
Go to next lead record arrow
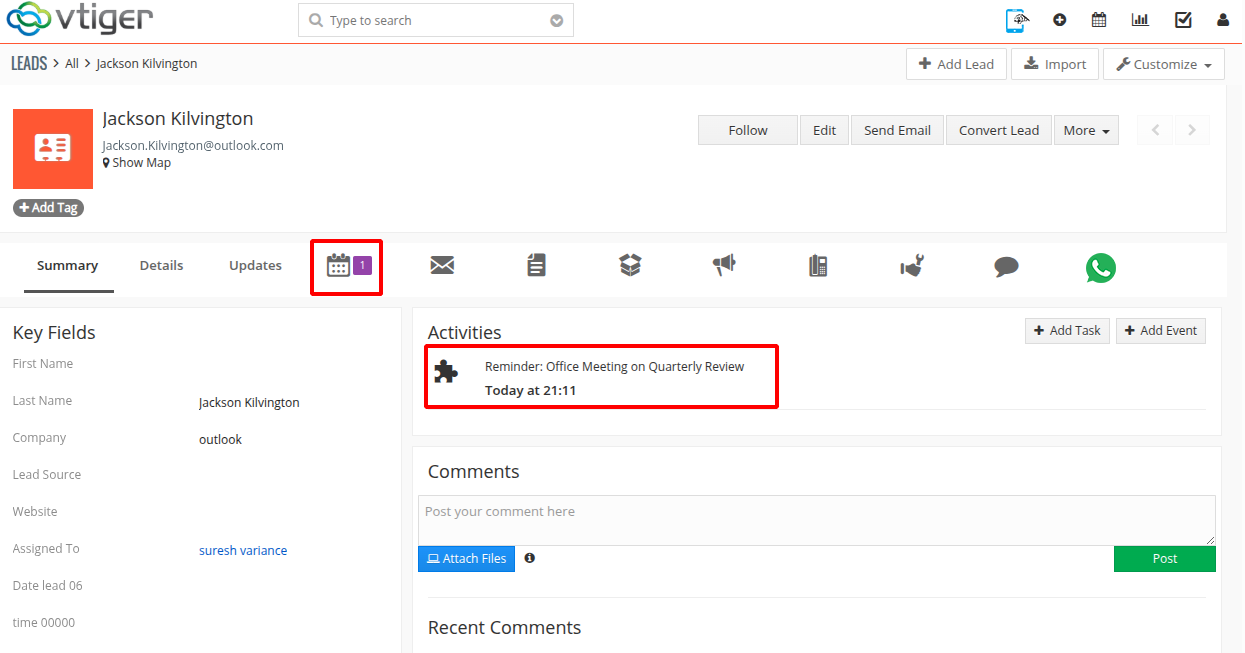point(1192,130)
